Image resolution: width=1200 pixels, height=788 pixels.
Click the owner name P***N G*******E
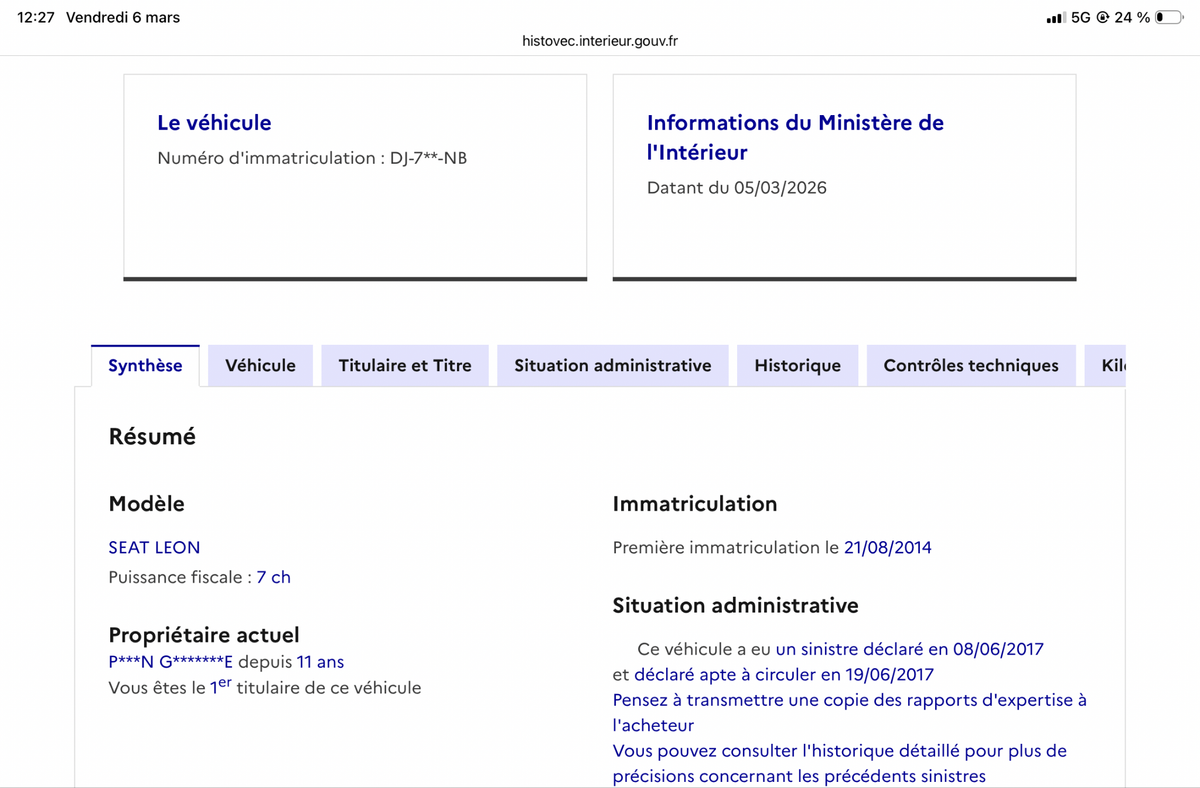171,662
